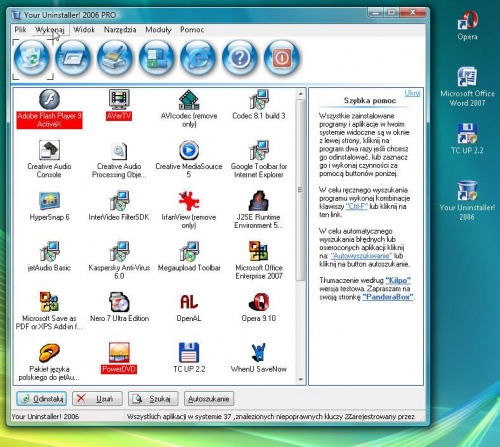Select Google Toolbar for Internet Explorer
The image size is (500, 447).
pos(259,159)
